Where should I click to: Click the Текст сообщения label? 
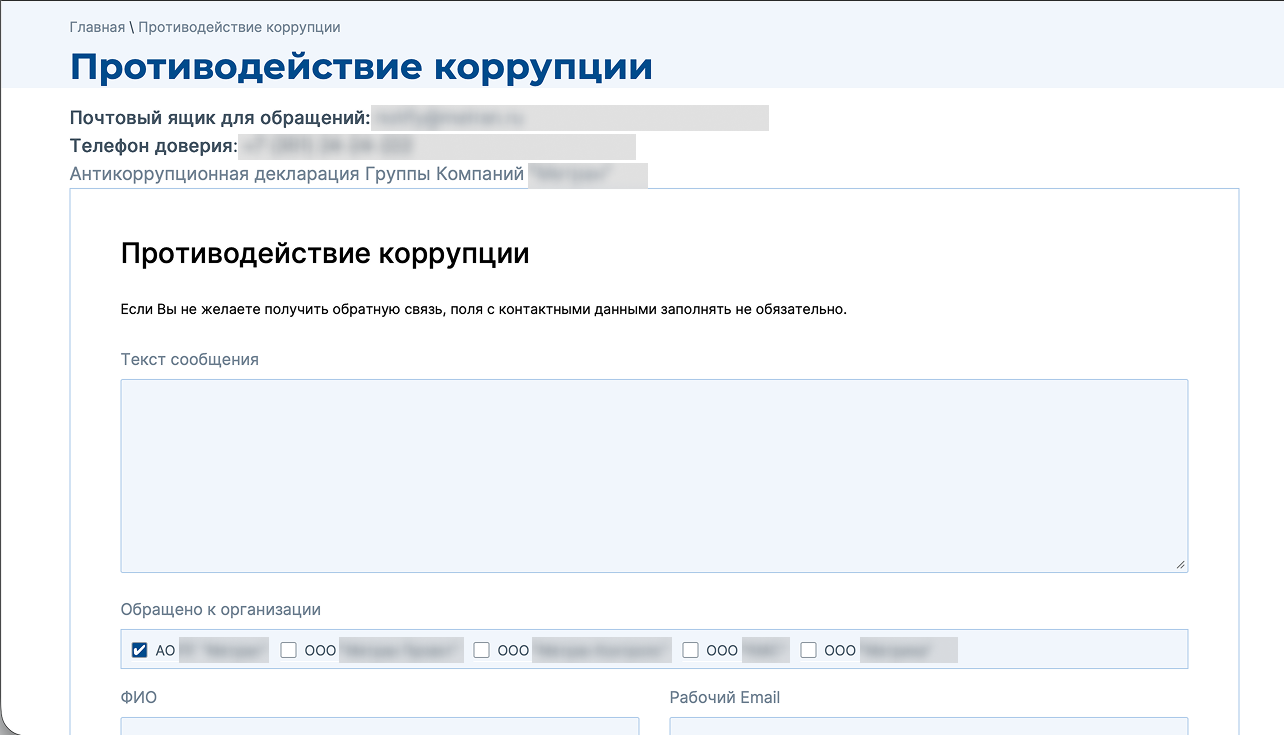point(190,359)
